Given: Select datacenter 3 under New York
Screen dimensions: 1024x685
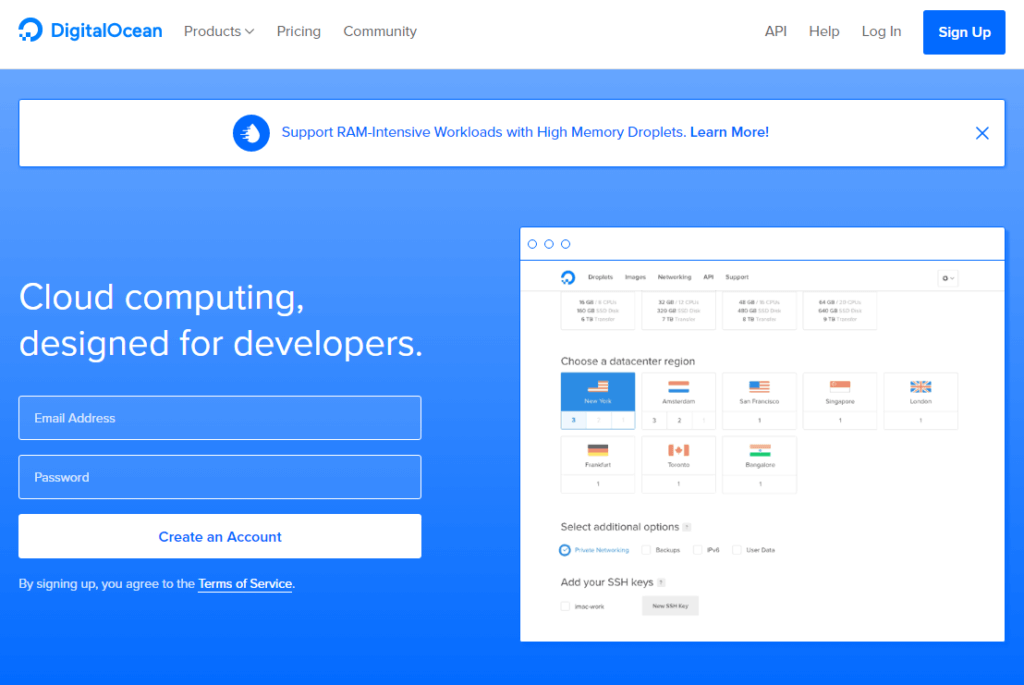Looking at the screenshot, I should point(573,421).
